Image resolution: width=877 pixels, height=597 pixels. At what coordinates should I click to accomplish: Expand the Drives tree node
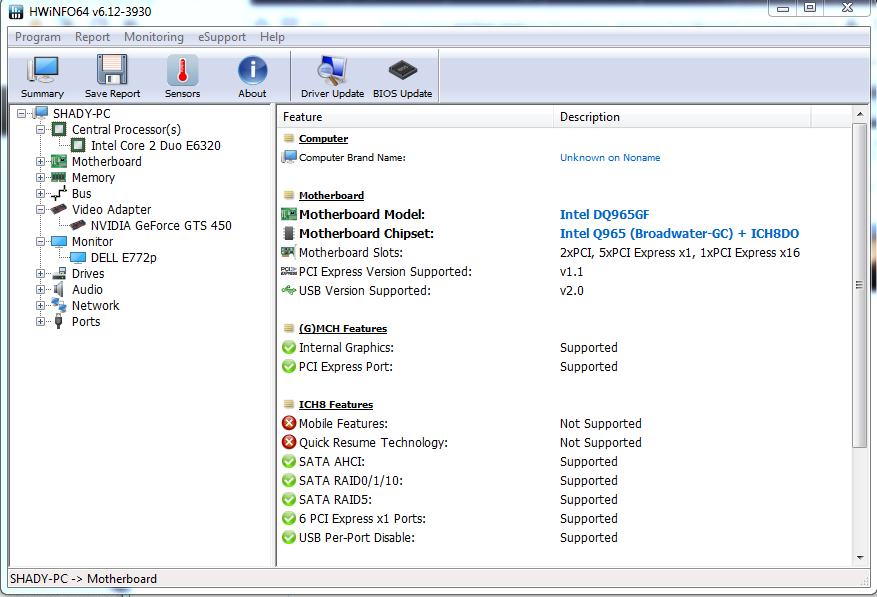pos(40,274)
